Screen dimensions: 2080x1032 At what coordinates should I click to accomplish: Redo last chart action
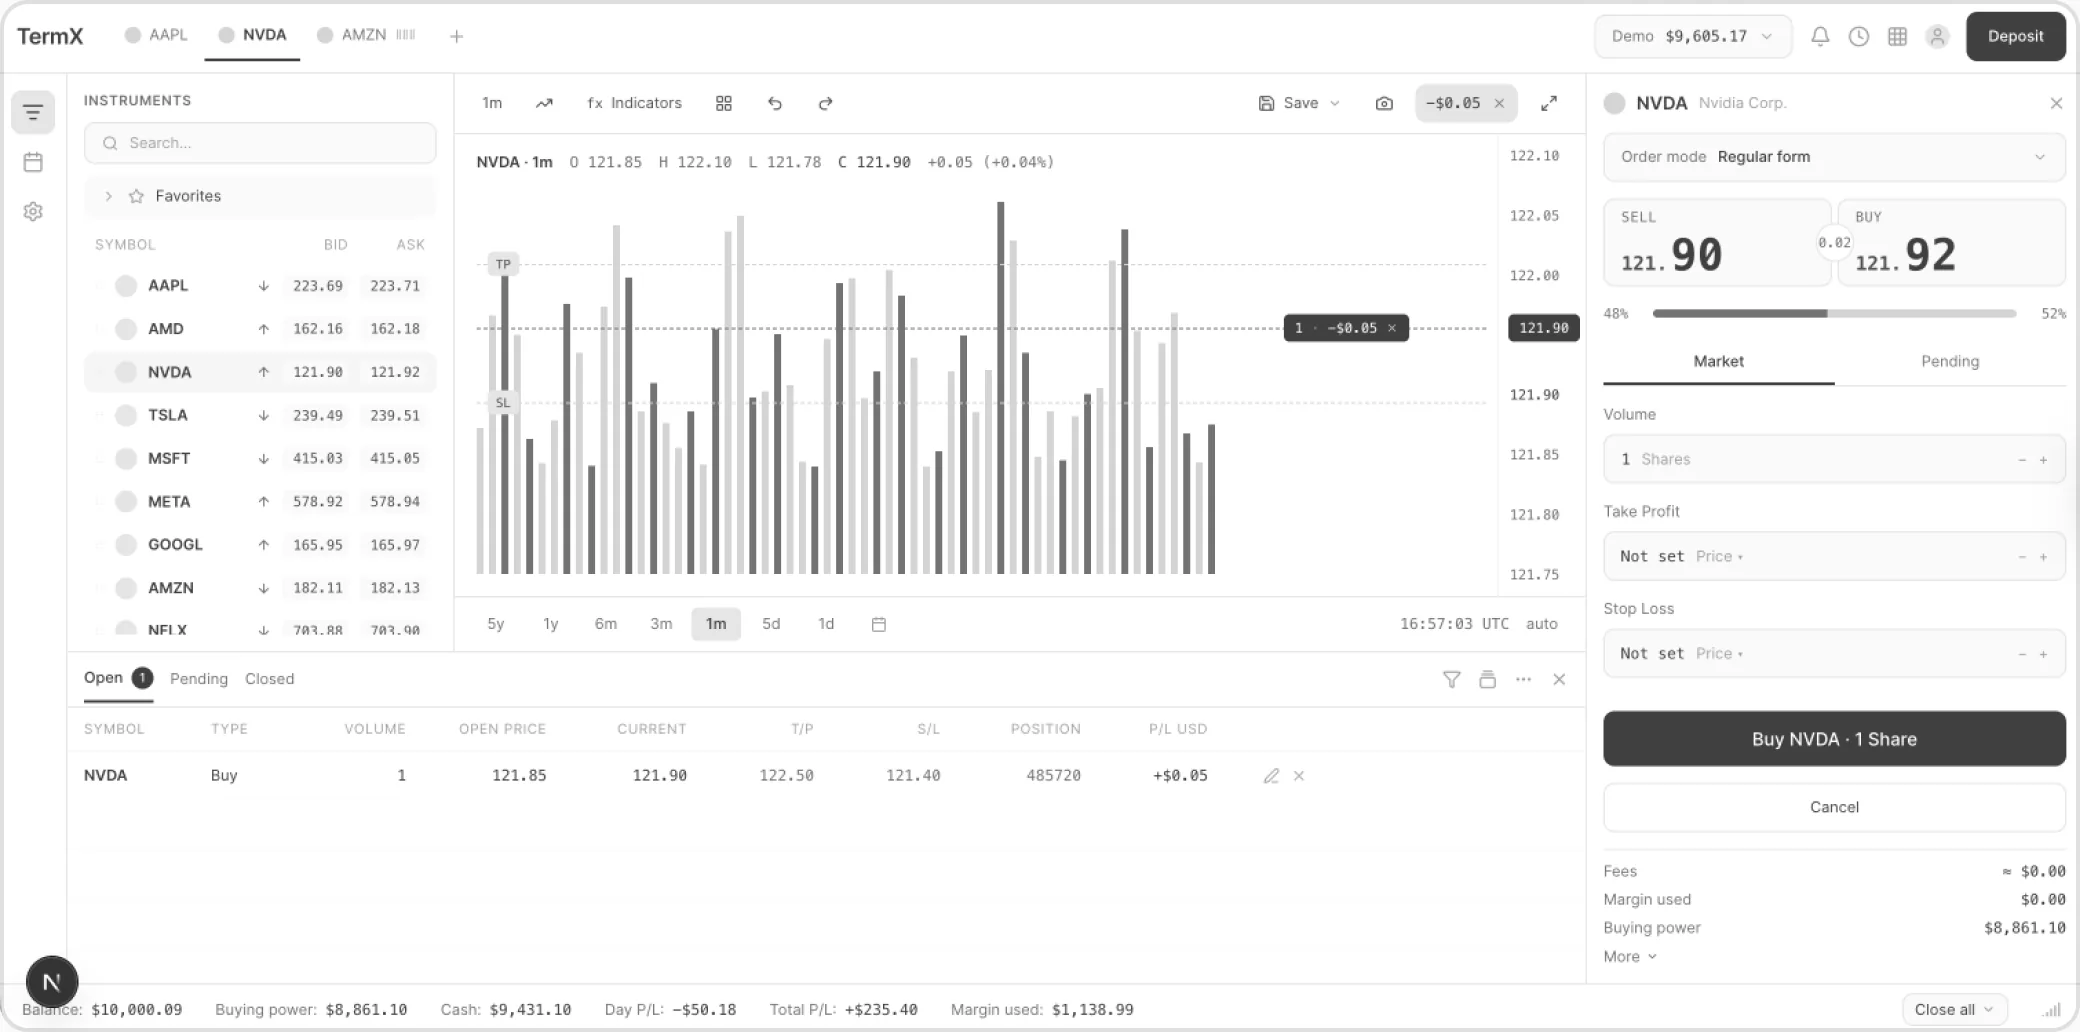(825, 103)
